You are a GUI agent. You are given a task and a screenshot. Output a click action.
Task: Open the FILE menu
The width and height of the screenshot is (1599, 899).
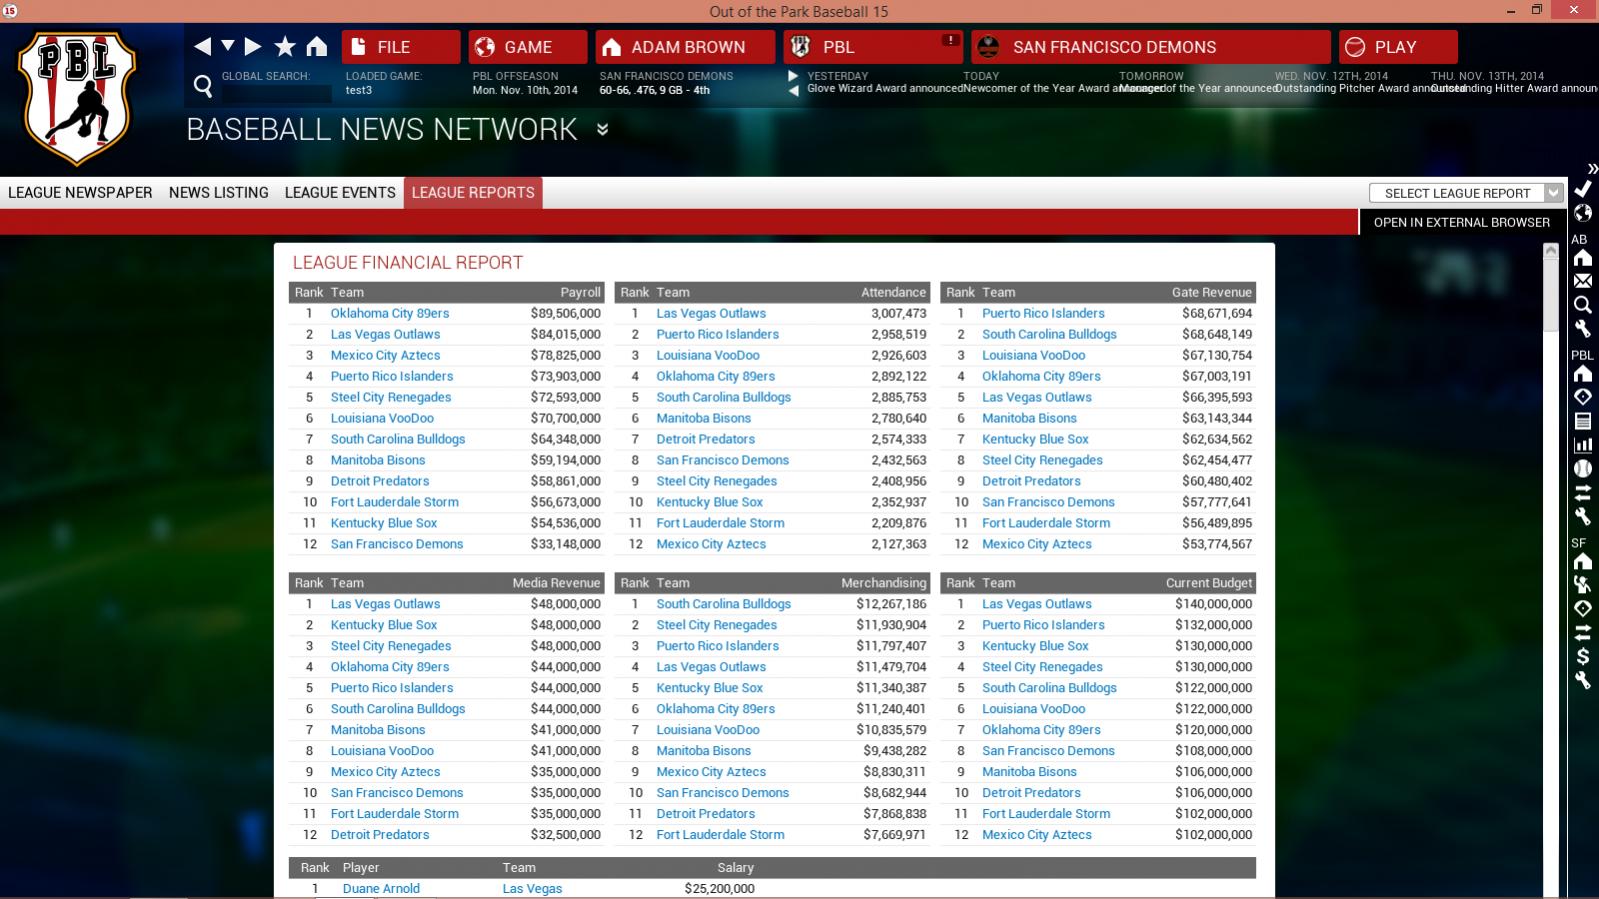401,47
